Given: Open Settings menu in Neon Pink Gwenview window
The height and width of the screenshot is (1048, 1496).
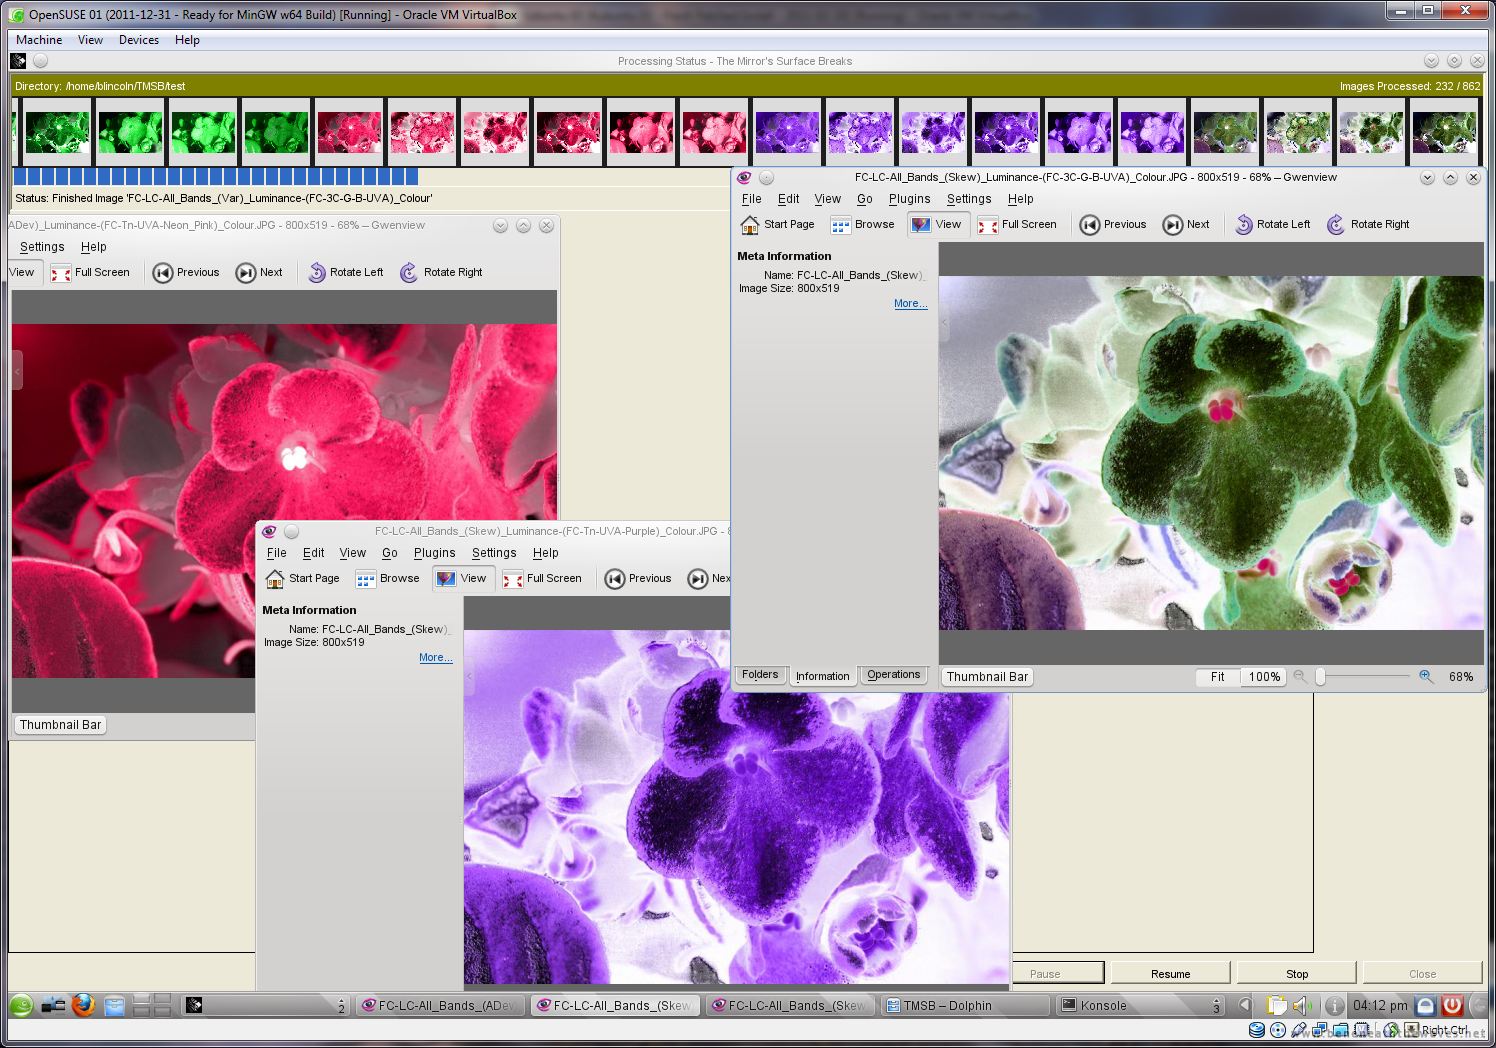Looking at the screenshot, I should tap(42, 247).
